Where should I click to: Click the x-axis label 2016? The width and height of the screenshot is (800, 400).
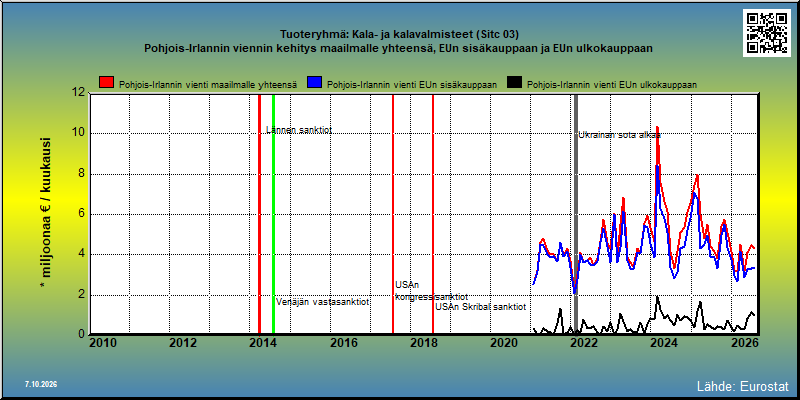[x=343, y=342]
